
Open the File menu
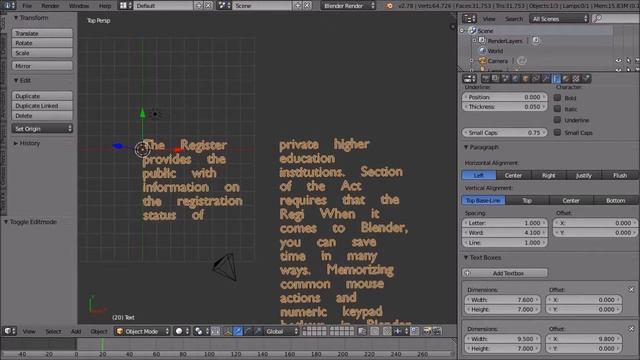point(27,5)
